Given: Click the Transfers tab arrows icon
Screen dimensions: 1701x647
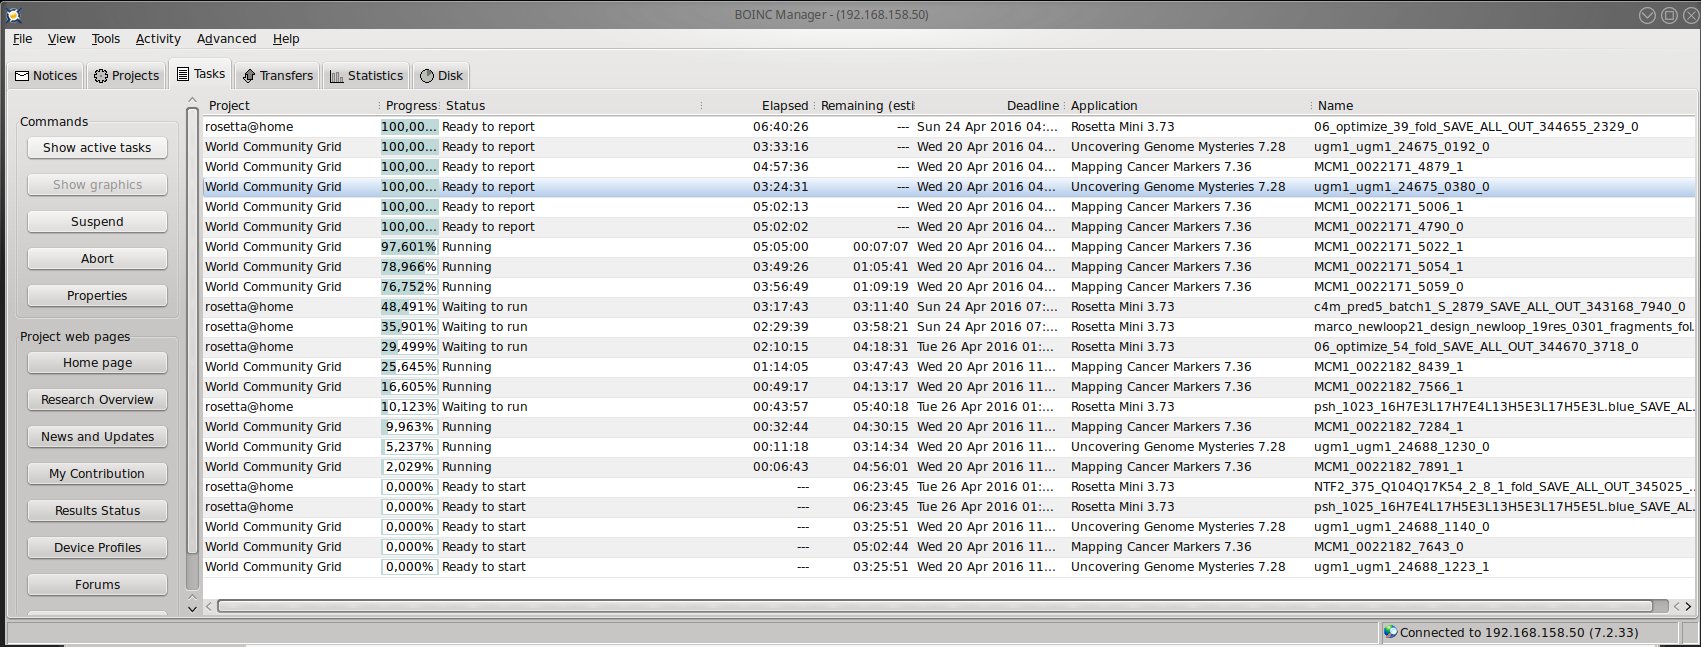Looking at the screenshot, I should 249,76.
